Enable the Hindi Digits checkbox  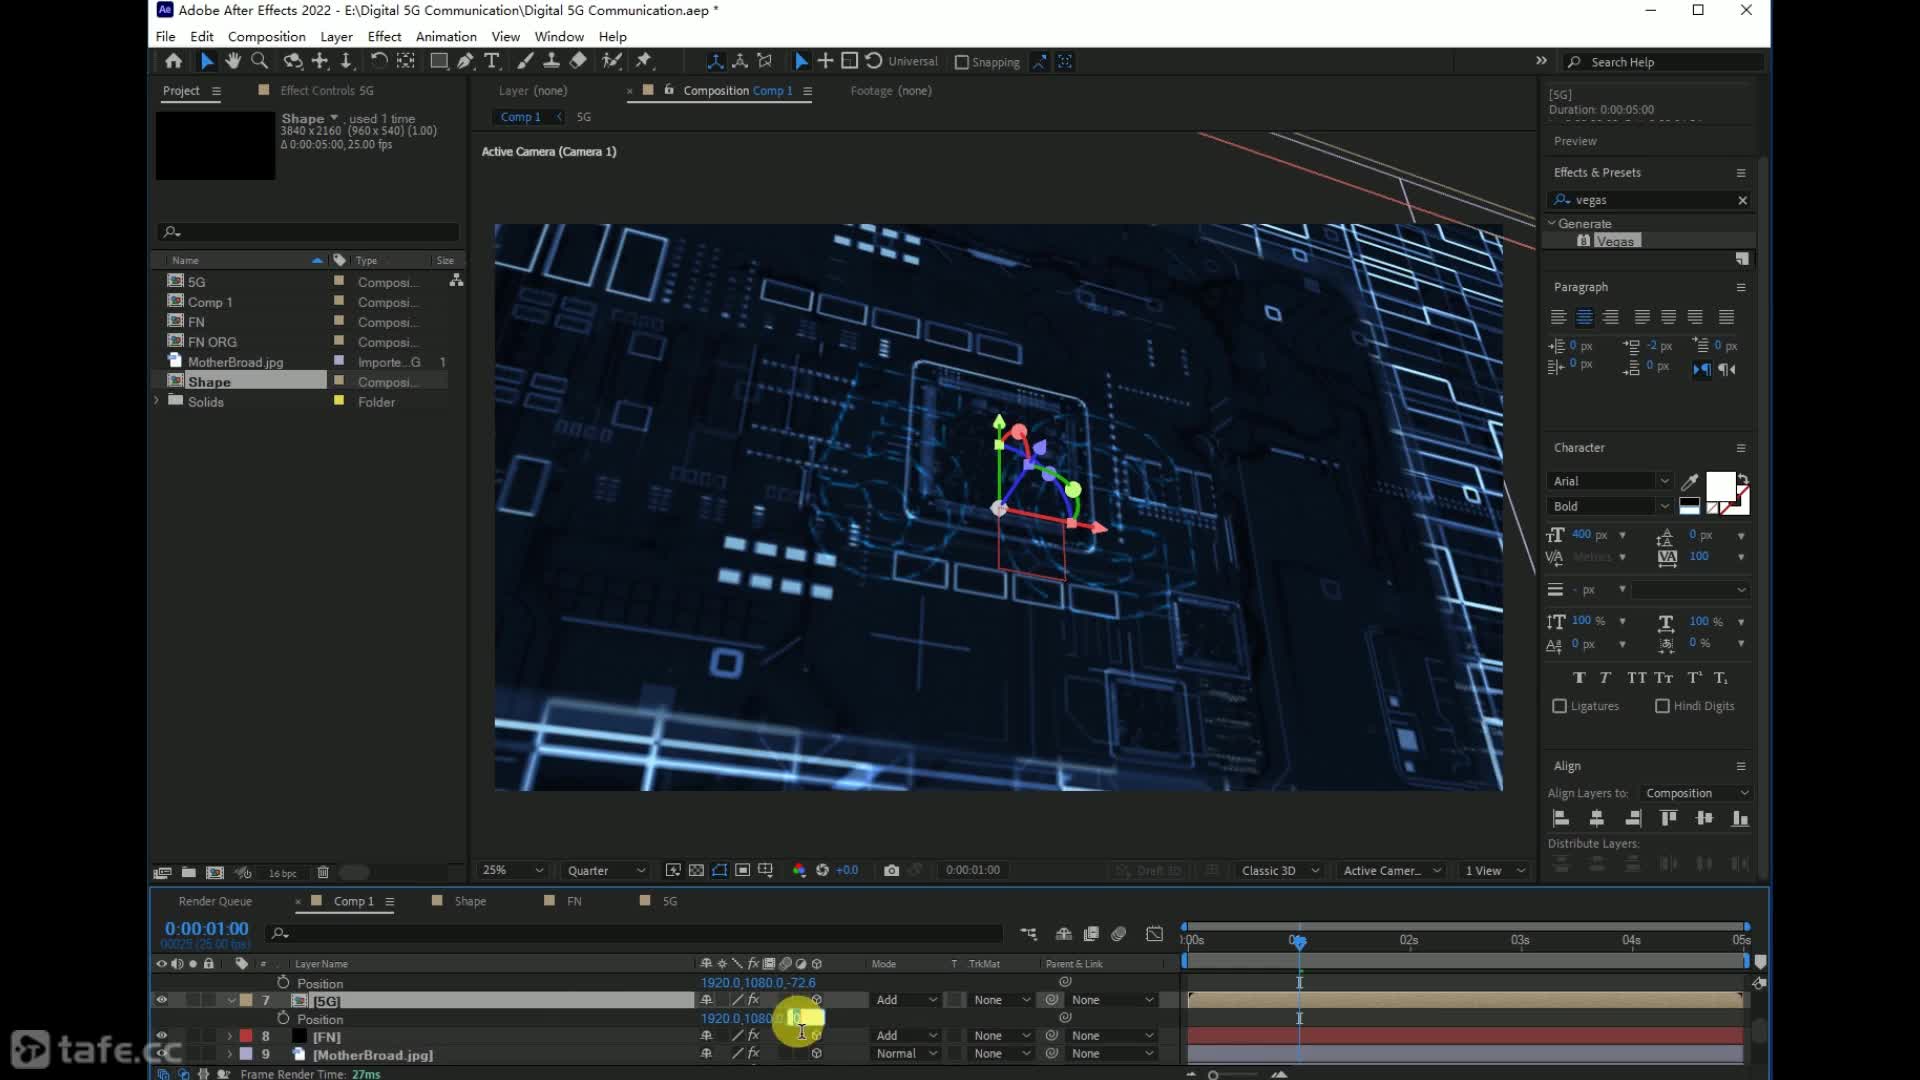click(x=1662, y=706)
